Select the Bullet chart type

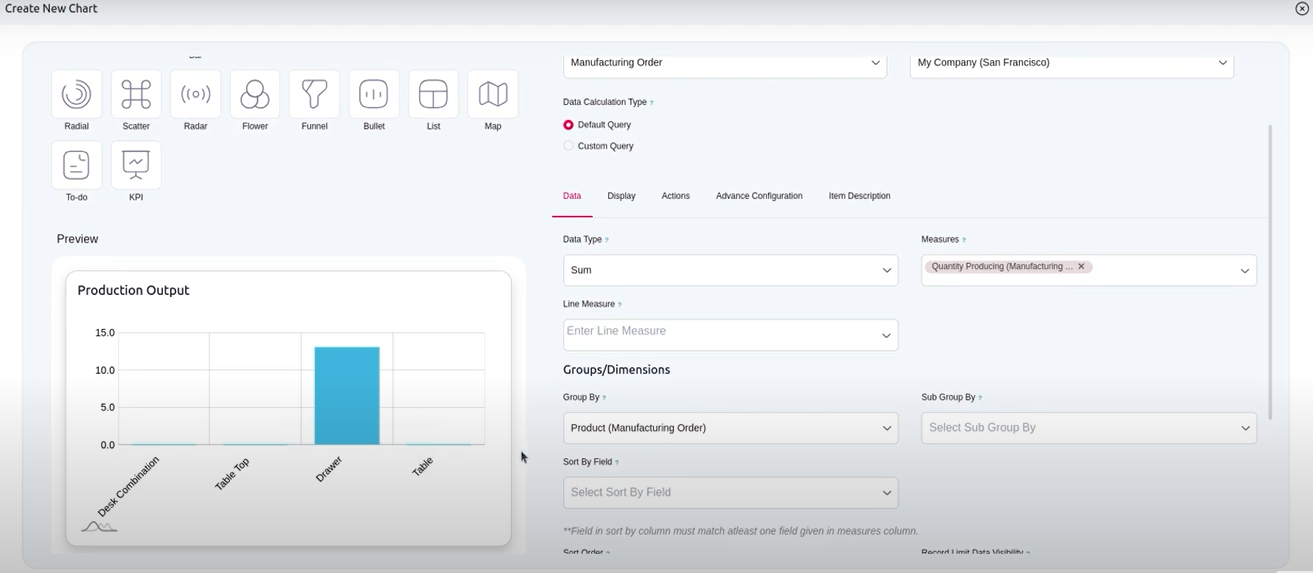pyautogui.click(x=374, y=95)
